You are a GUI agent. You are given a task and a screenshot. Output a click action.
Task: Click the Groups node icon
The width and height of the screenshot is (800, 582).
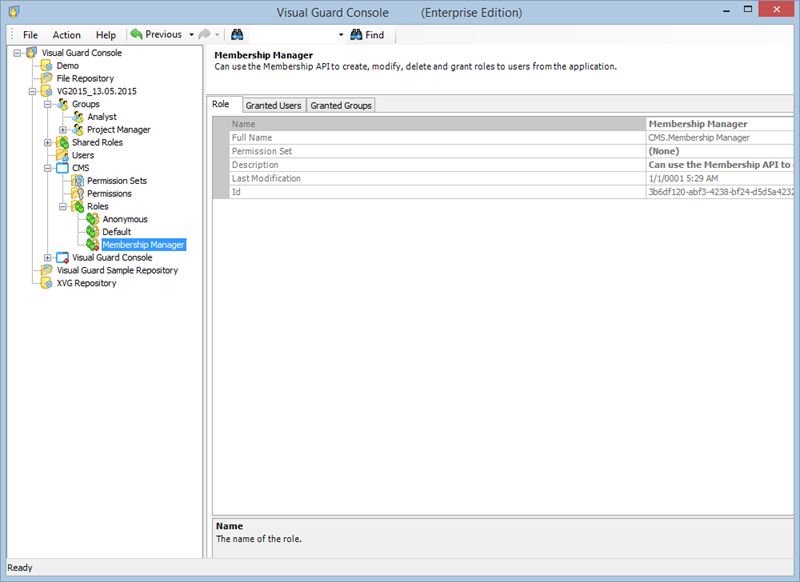(x=62, y=104)
